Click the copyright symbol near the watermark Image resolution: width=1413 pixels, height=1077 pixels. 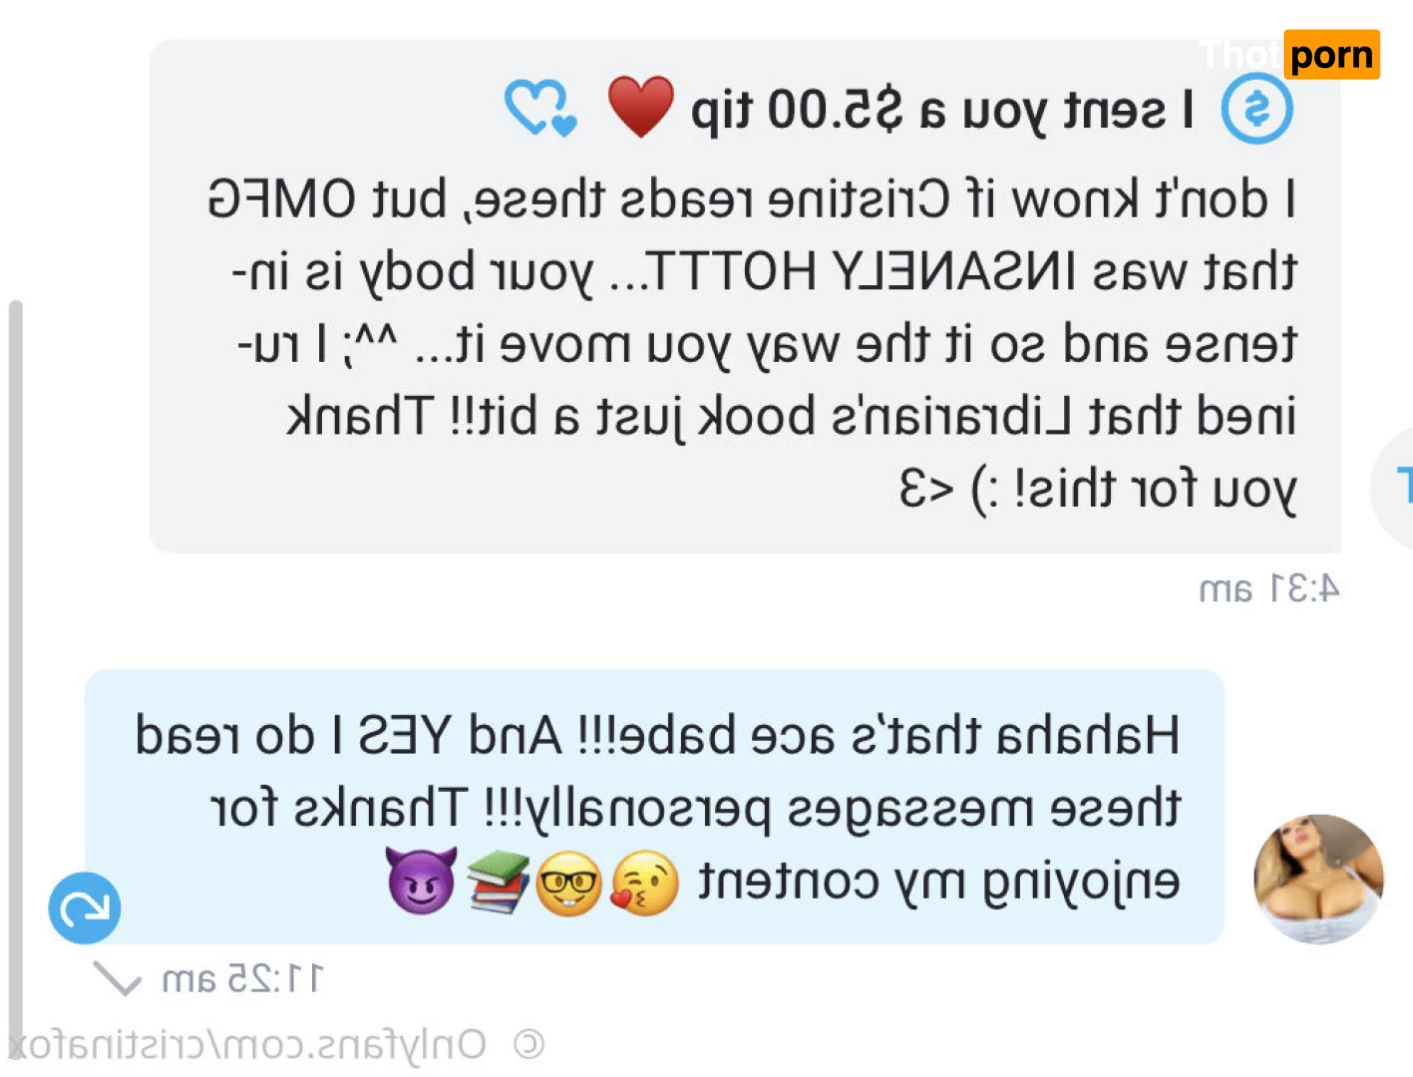point(529,1045)
